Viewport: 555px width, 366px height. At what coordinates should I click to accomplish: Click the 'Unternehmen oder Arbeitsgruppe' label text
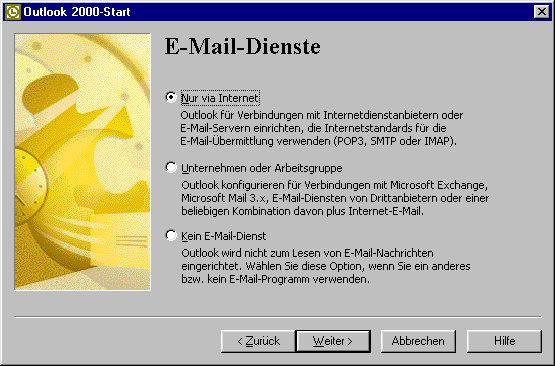[x=262, y=168]
